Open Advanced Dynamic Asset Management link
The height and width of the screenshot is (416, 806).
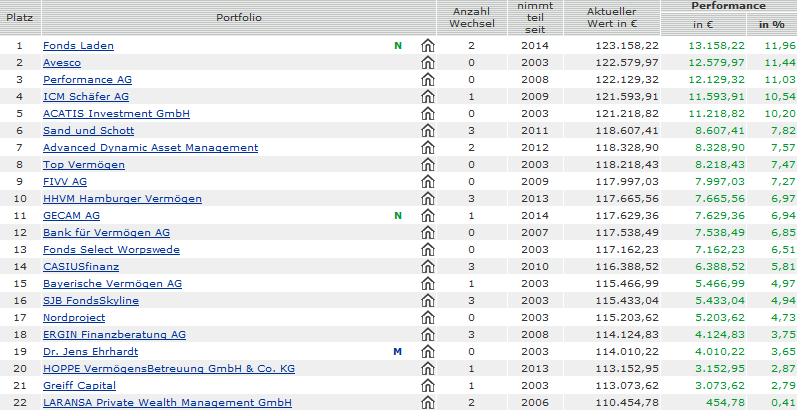coord(150,148)
